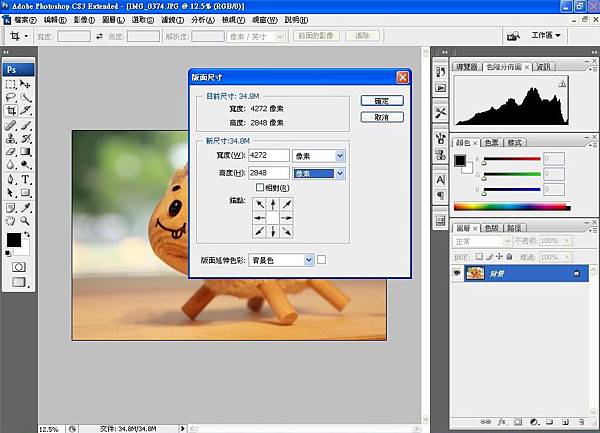Open the 濾鏡(T) menu
The image size is (600, 433).
click(x=172, y=20)
